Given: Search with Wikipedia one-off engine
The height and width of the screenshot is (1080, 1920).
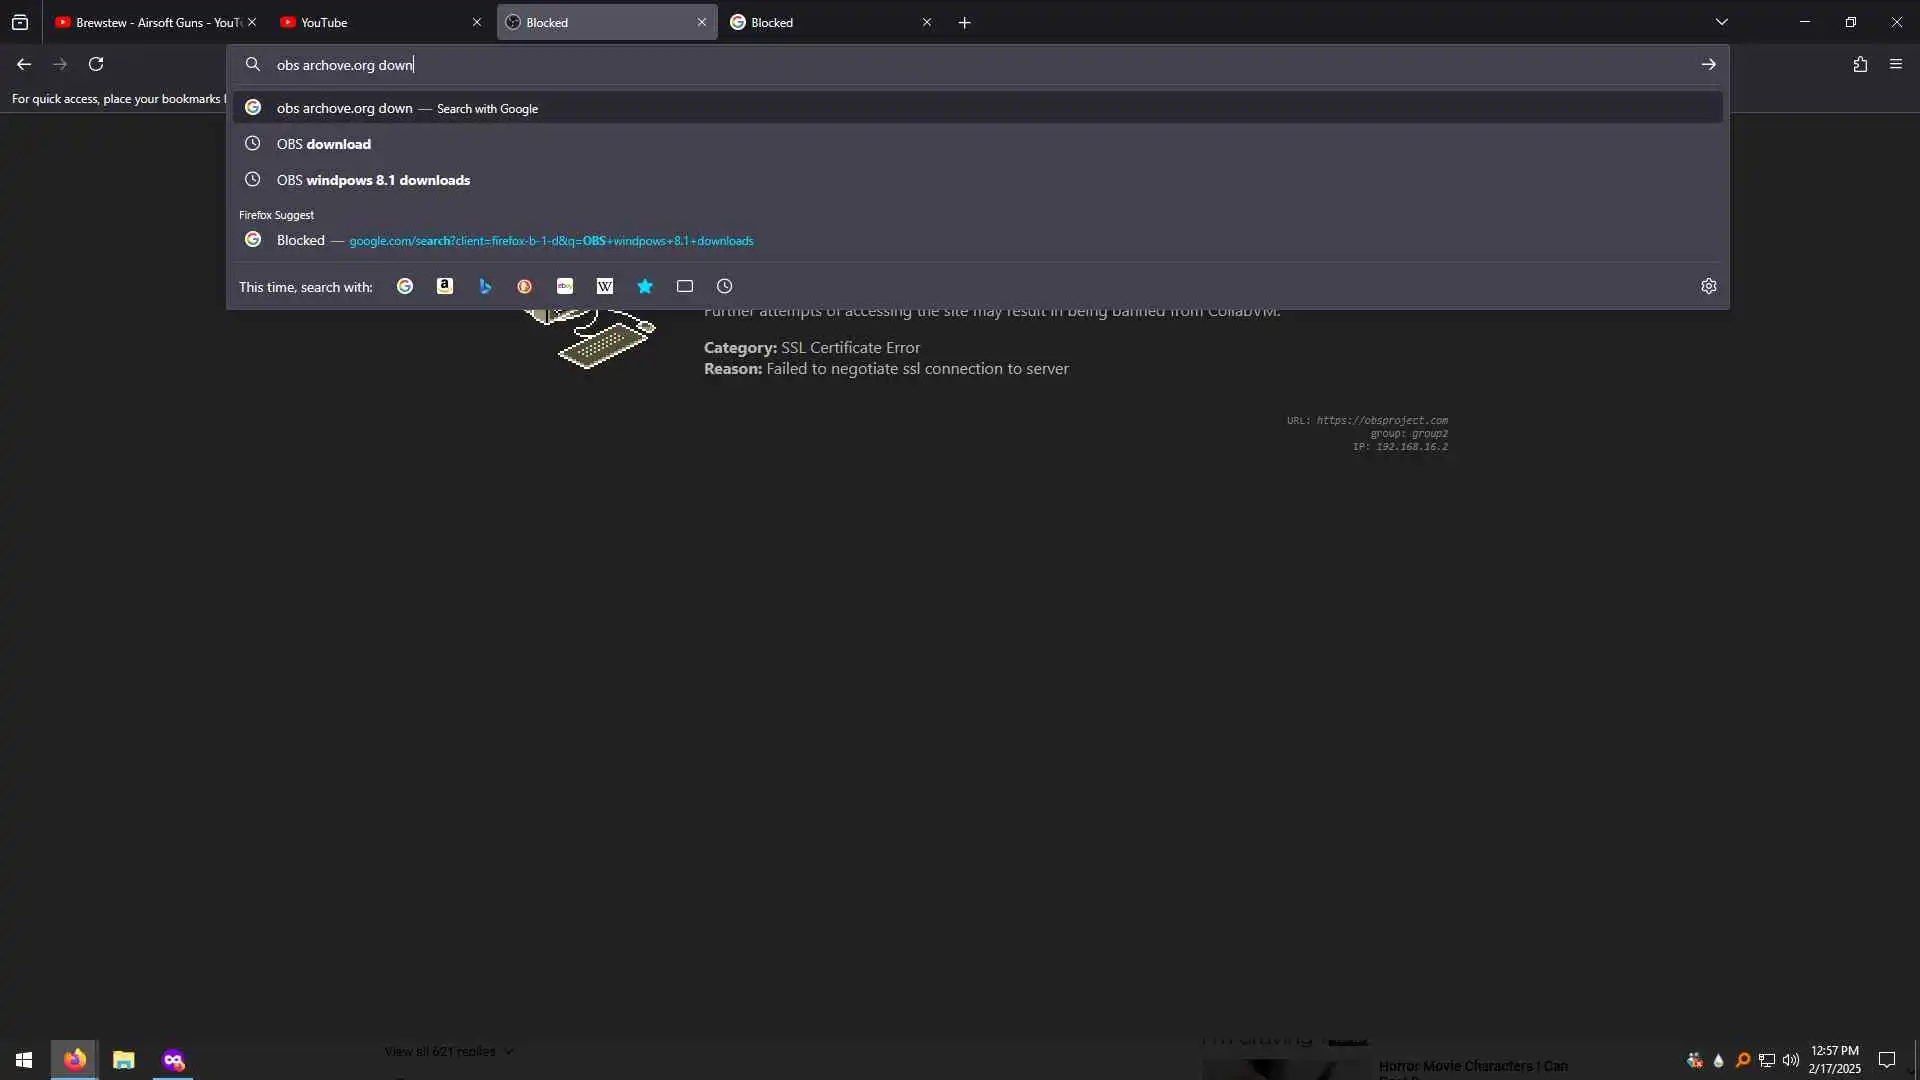Looking at the screenshot, I should click(x=605, y=286).
